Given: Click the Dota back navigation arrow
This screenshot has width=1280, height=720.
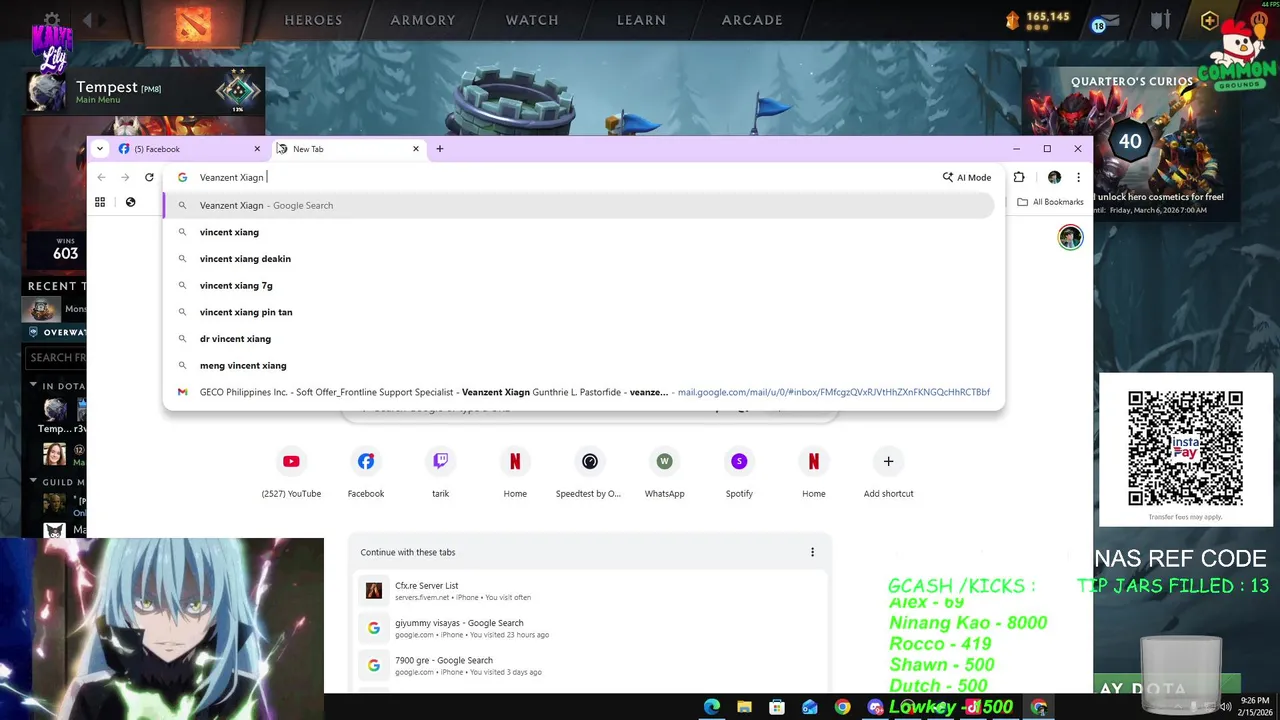Looking at the screenshot, I should coord(88,20).
